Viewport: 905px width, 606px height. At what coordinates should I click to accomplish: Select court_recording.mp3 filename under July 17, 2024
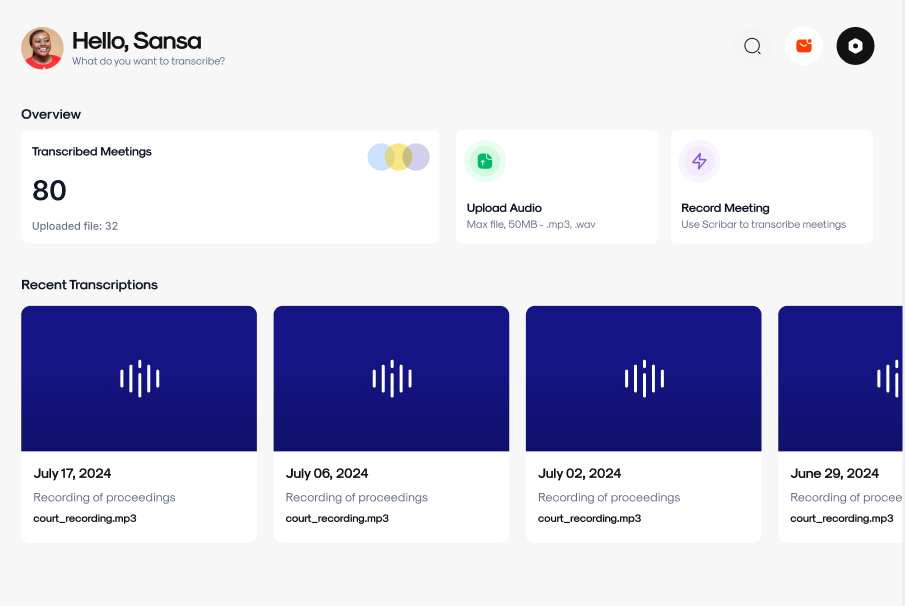pos(85,518)
